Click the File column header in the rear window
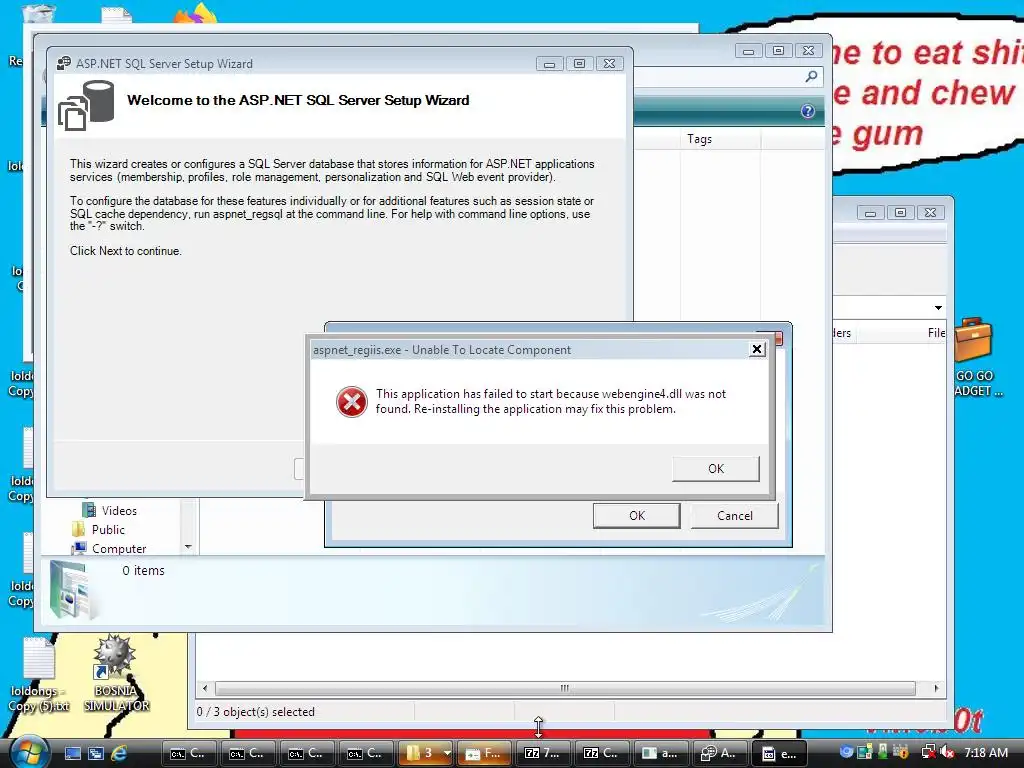Screen dimensions: 1024x768 [936, 333]
